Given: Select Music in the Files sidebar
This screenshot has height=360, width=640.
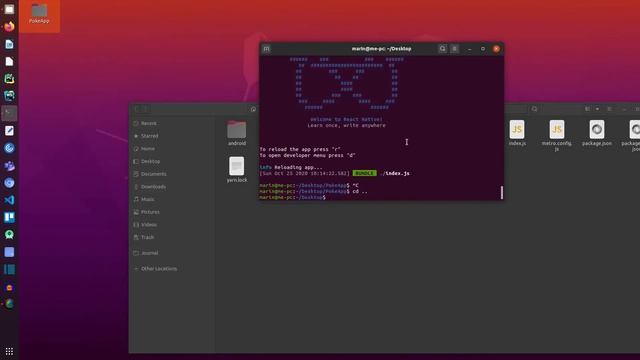Looking at the screenshot, I should (172, 199).
